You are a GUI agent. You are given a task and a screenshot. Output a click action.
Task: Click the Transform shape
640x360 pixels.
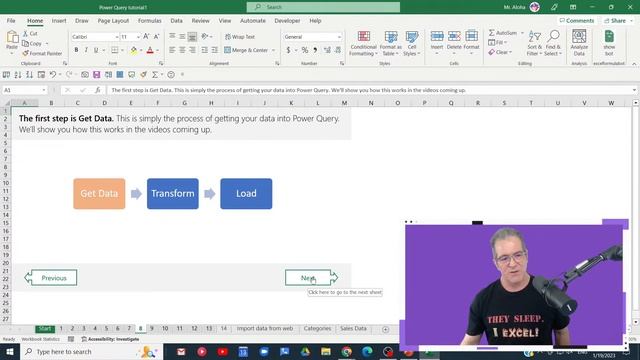click(173, 193)
